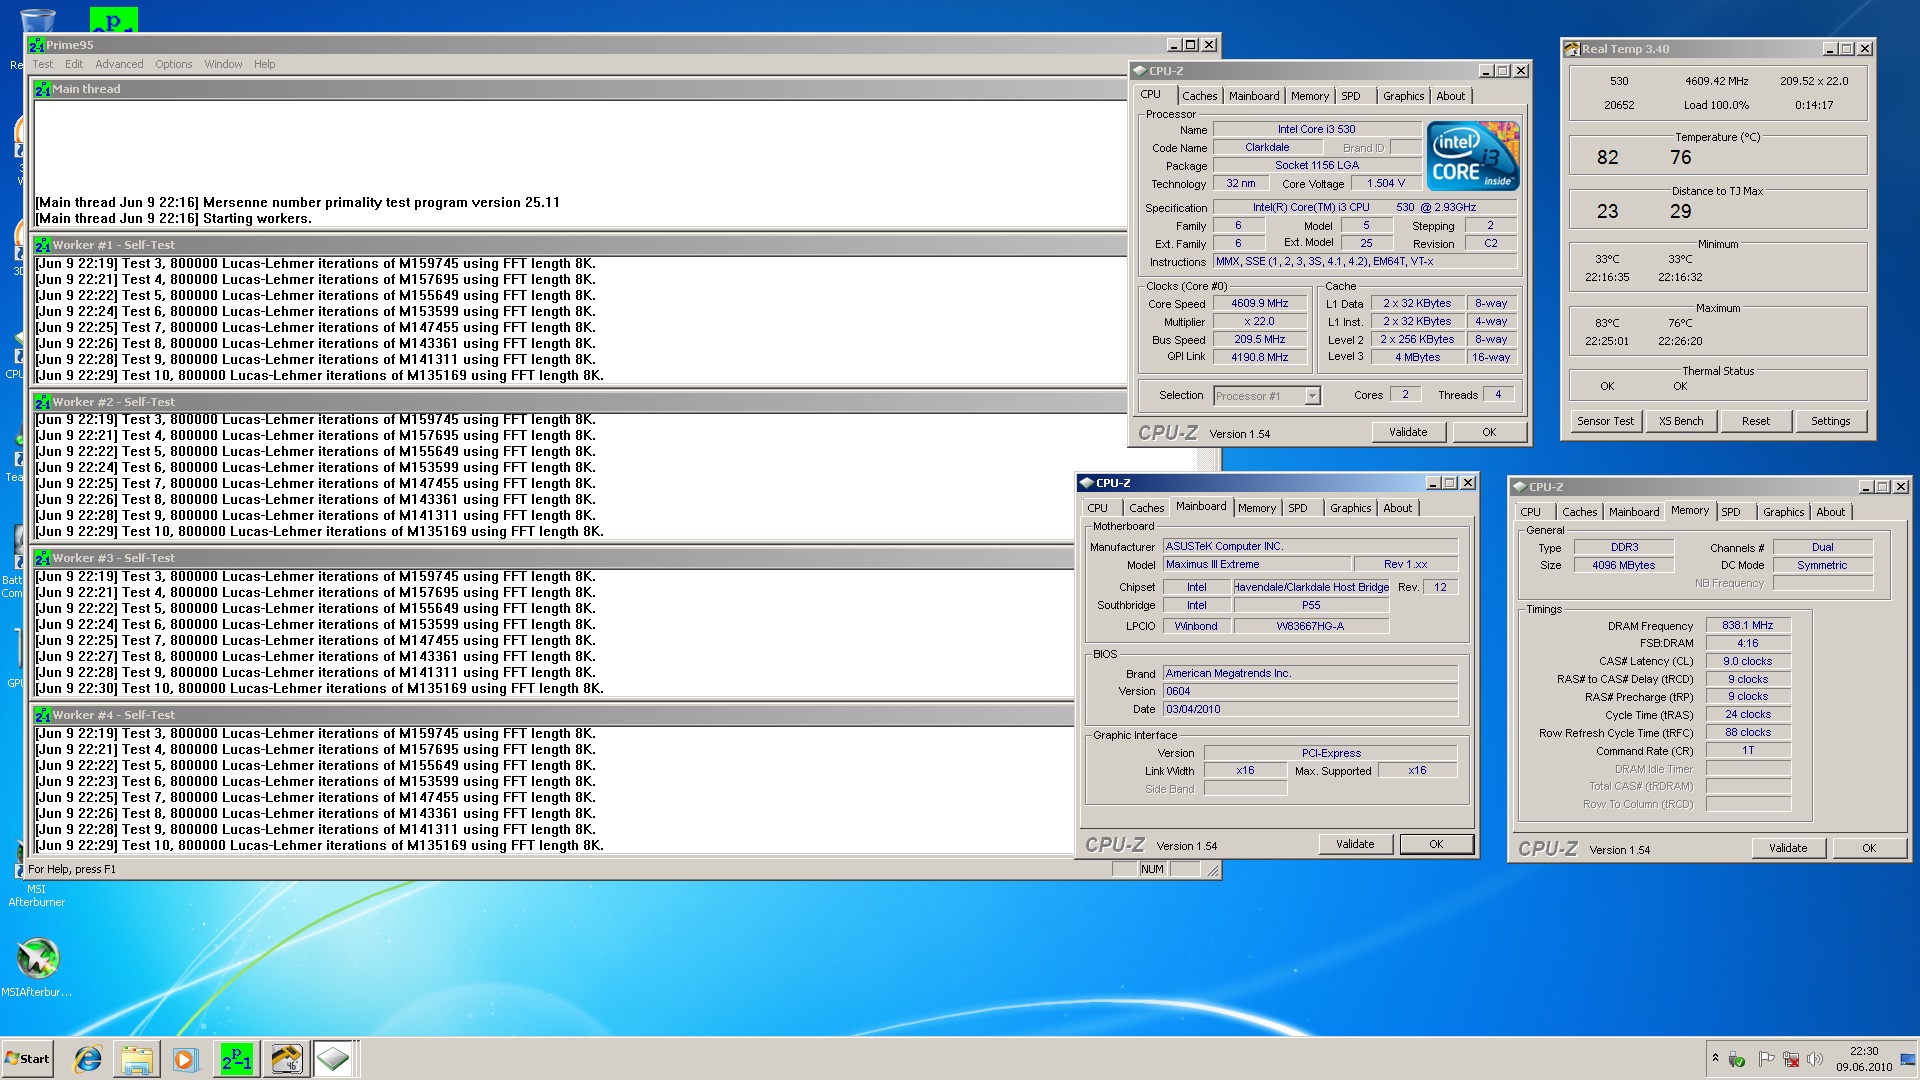
Task: Click the Maximum 83°C reading in Real Temp
Action: [1607, 323]
